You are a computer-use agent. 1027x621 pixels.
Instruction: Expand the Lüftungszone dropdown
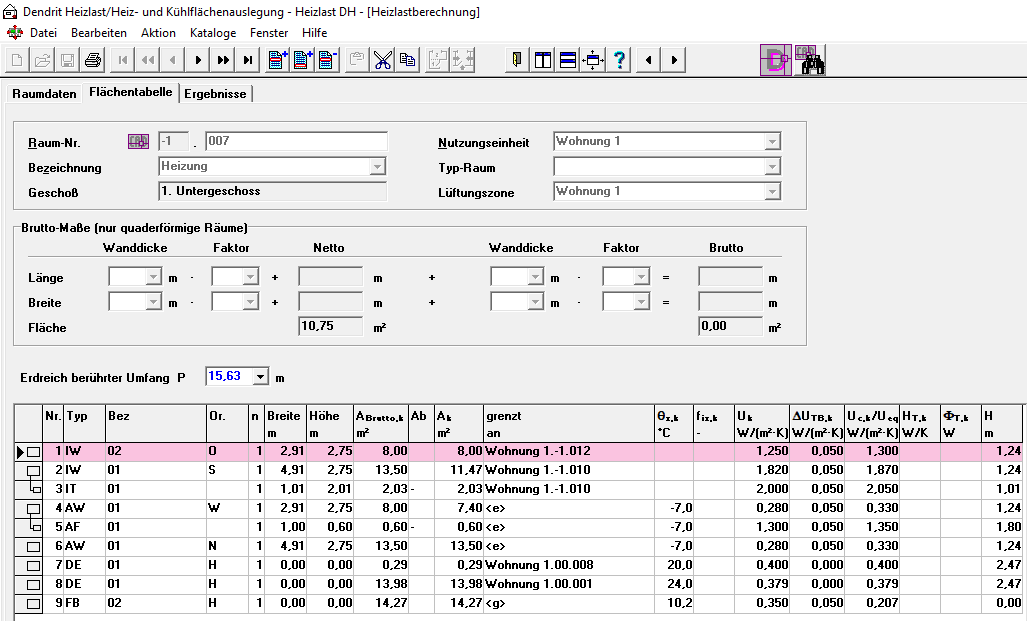[772, 192]
